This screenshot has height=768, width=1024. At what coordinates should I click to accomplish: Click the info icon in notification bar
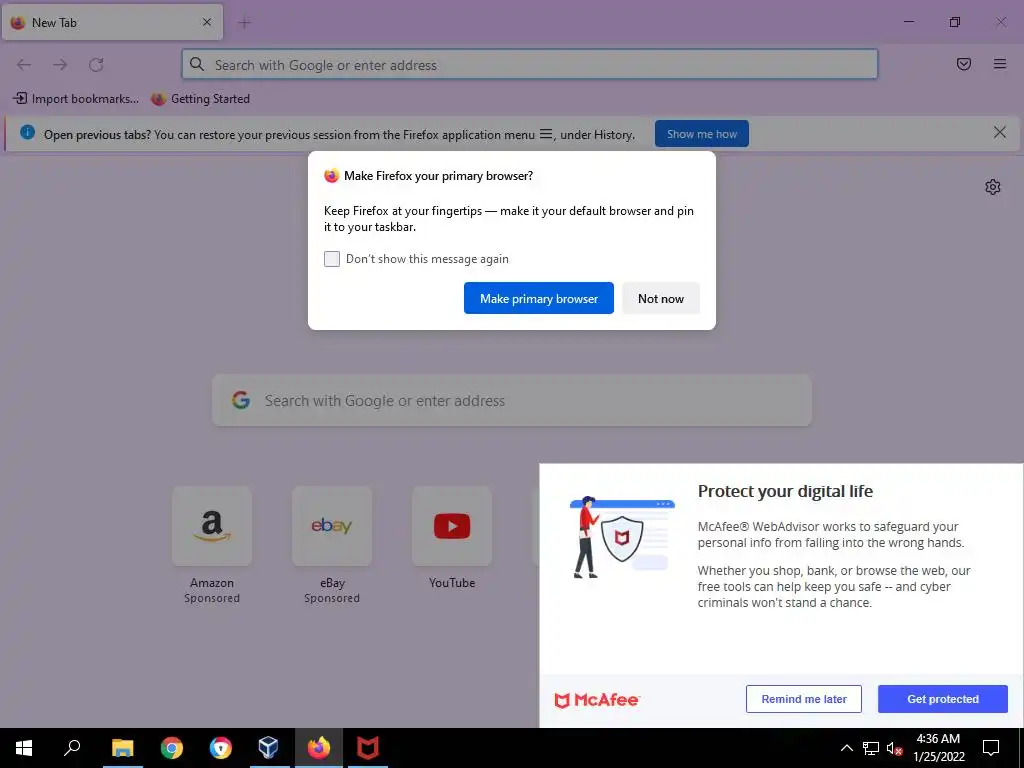coord(27,133)
